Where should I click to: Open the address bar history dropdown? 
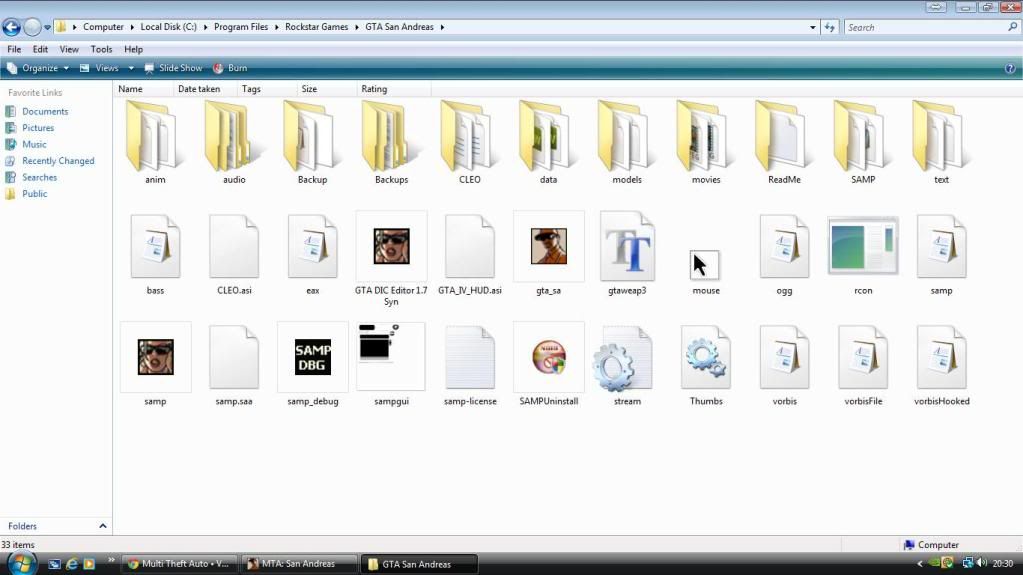point(812,27)
